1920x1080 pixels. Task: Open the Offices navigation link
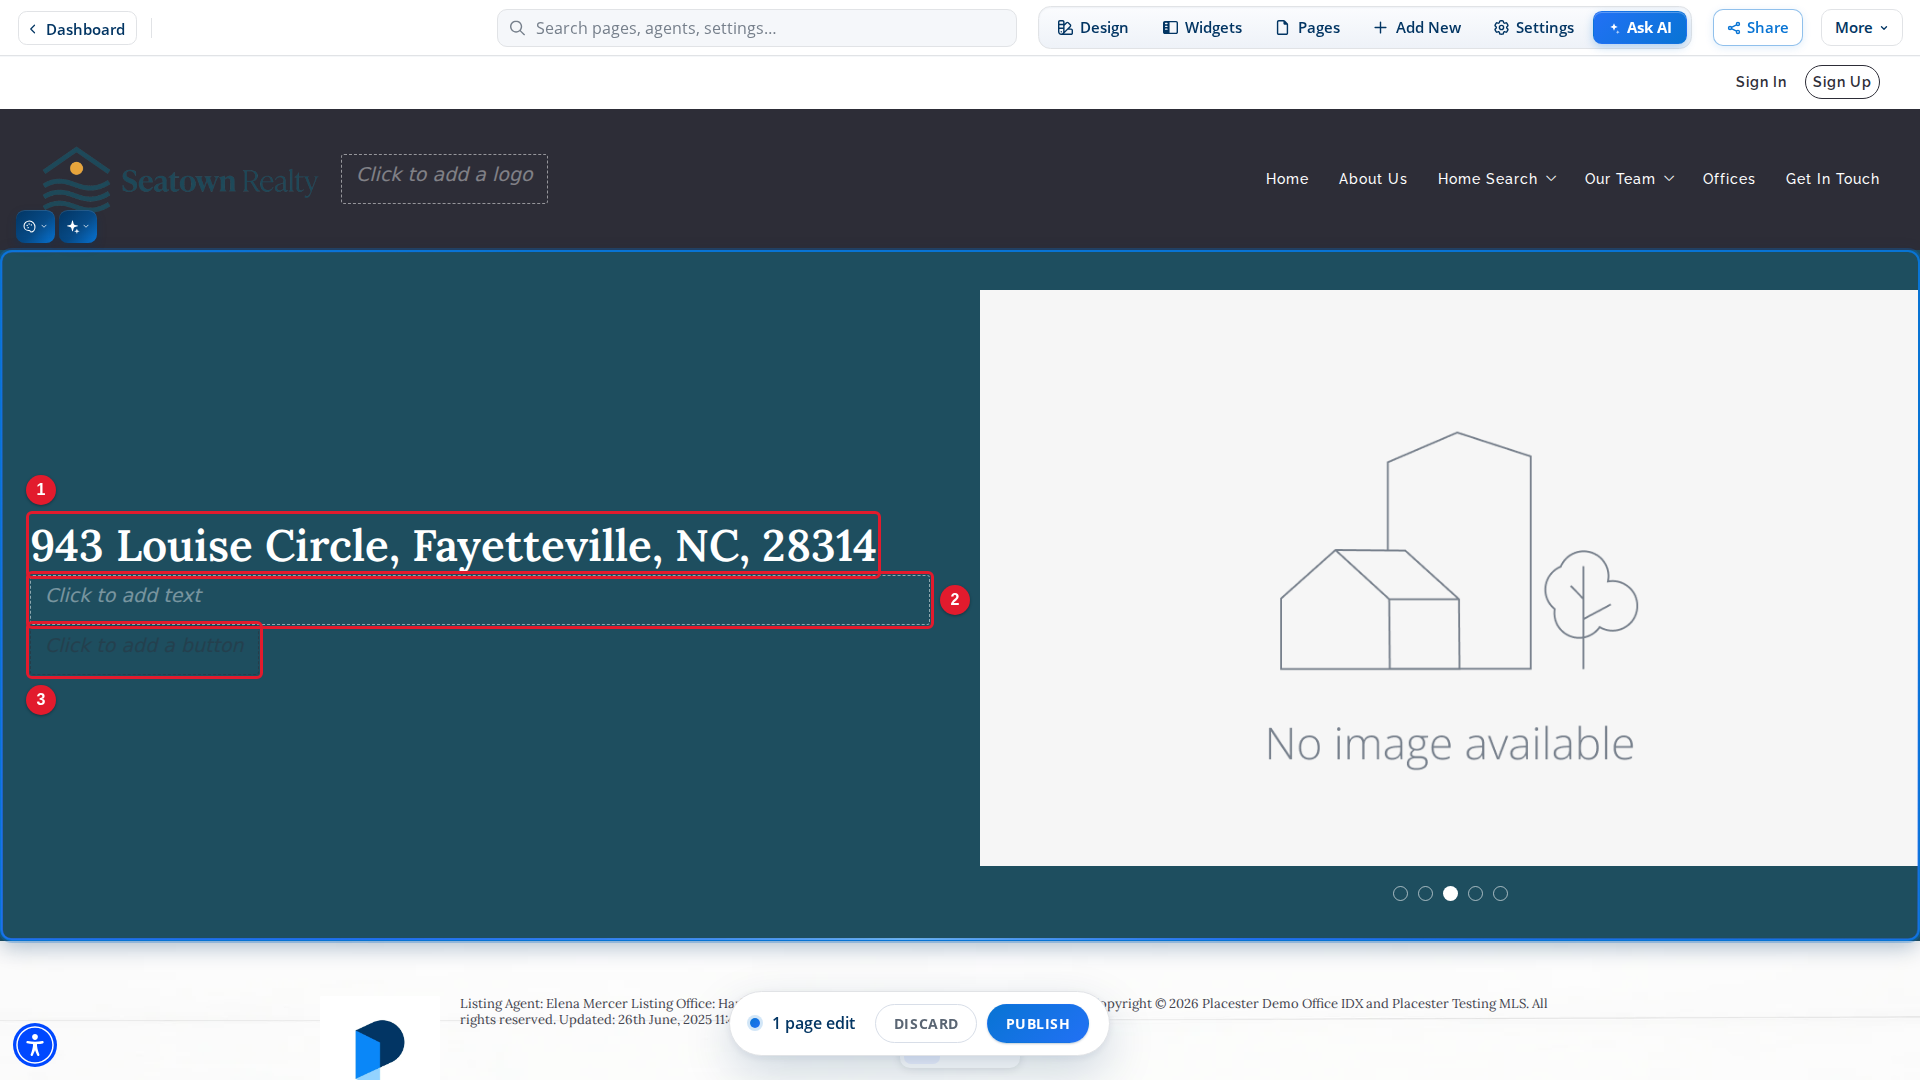(x=1728, y=179)
